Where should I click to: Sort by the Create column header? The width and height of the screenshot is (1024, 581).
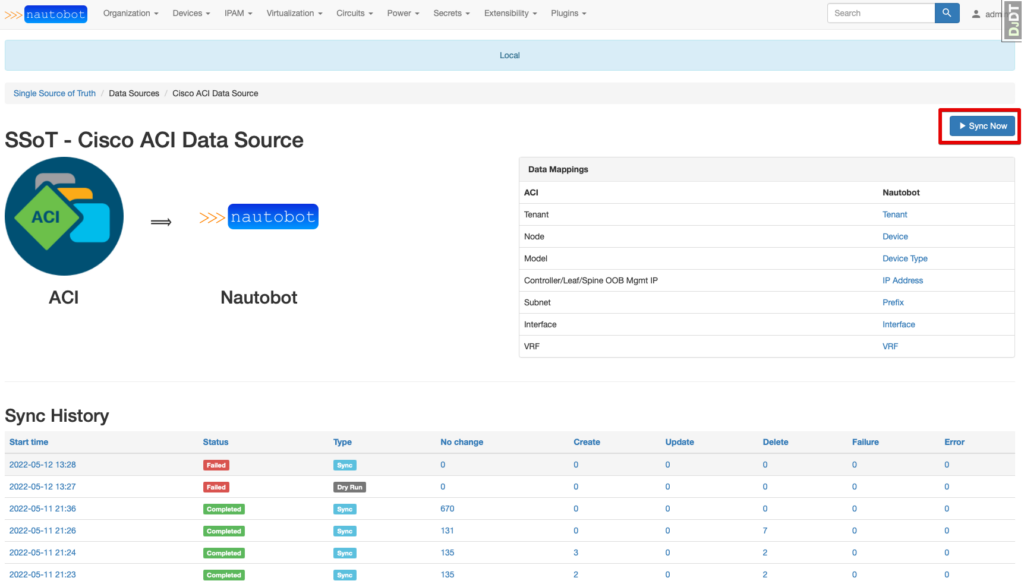coord(586,442)
